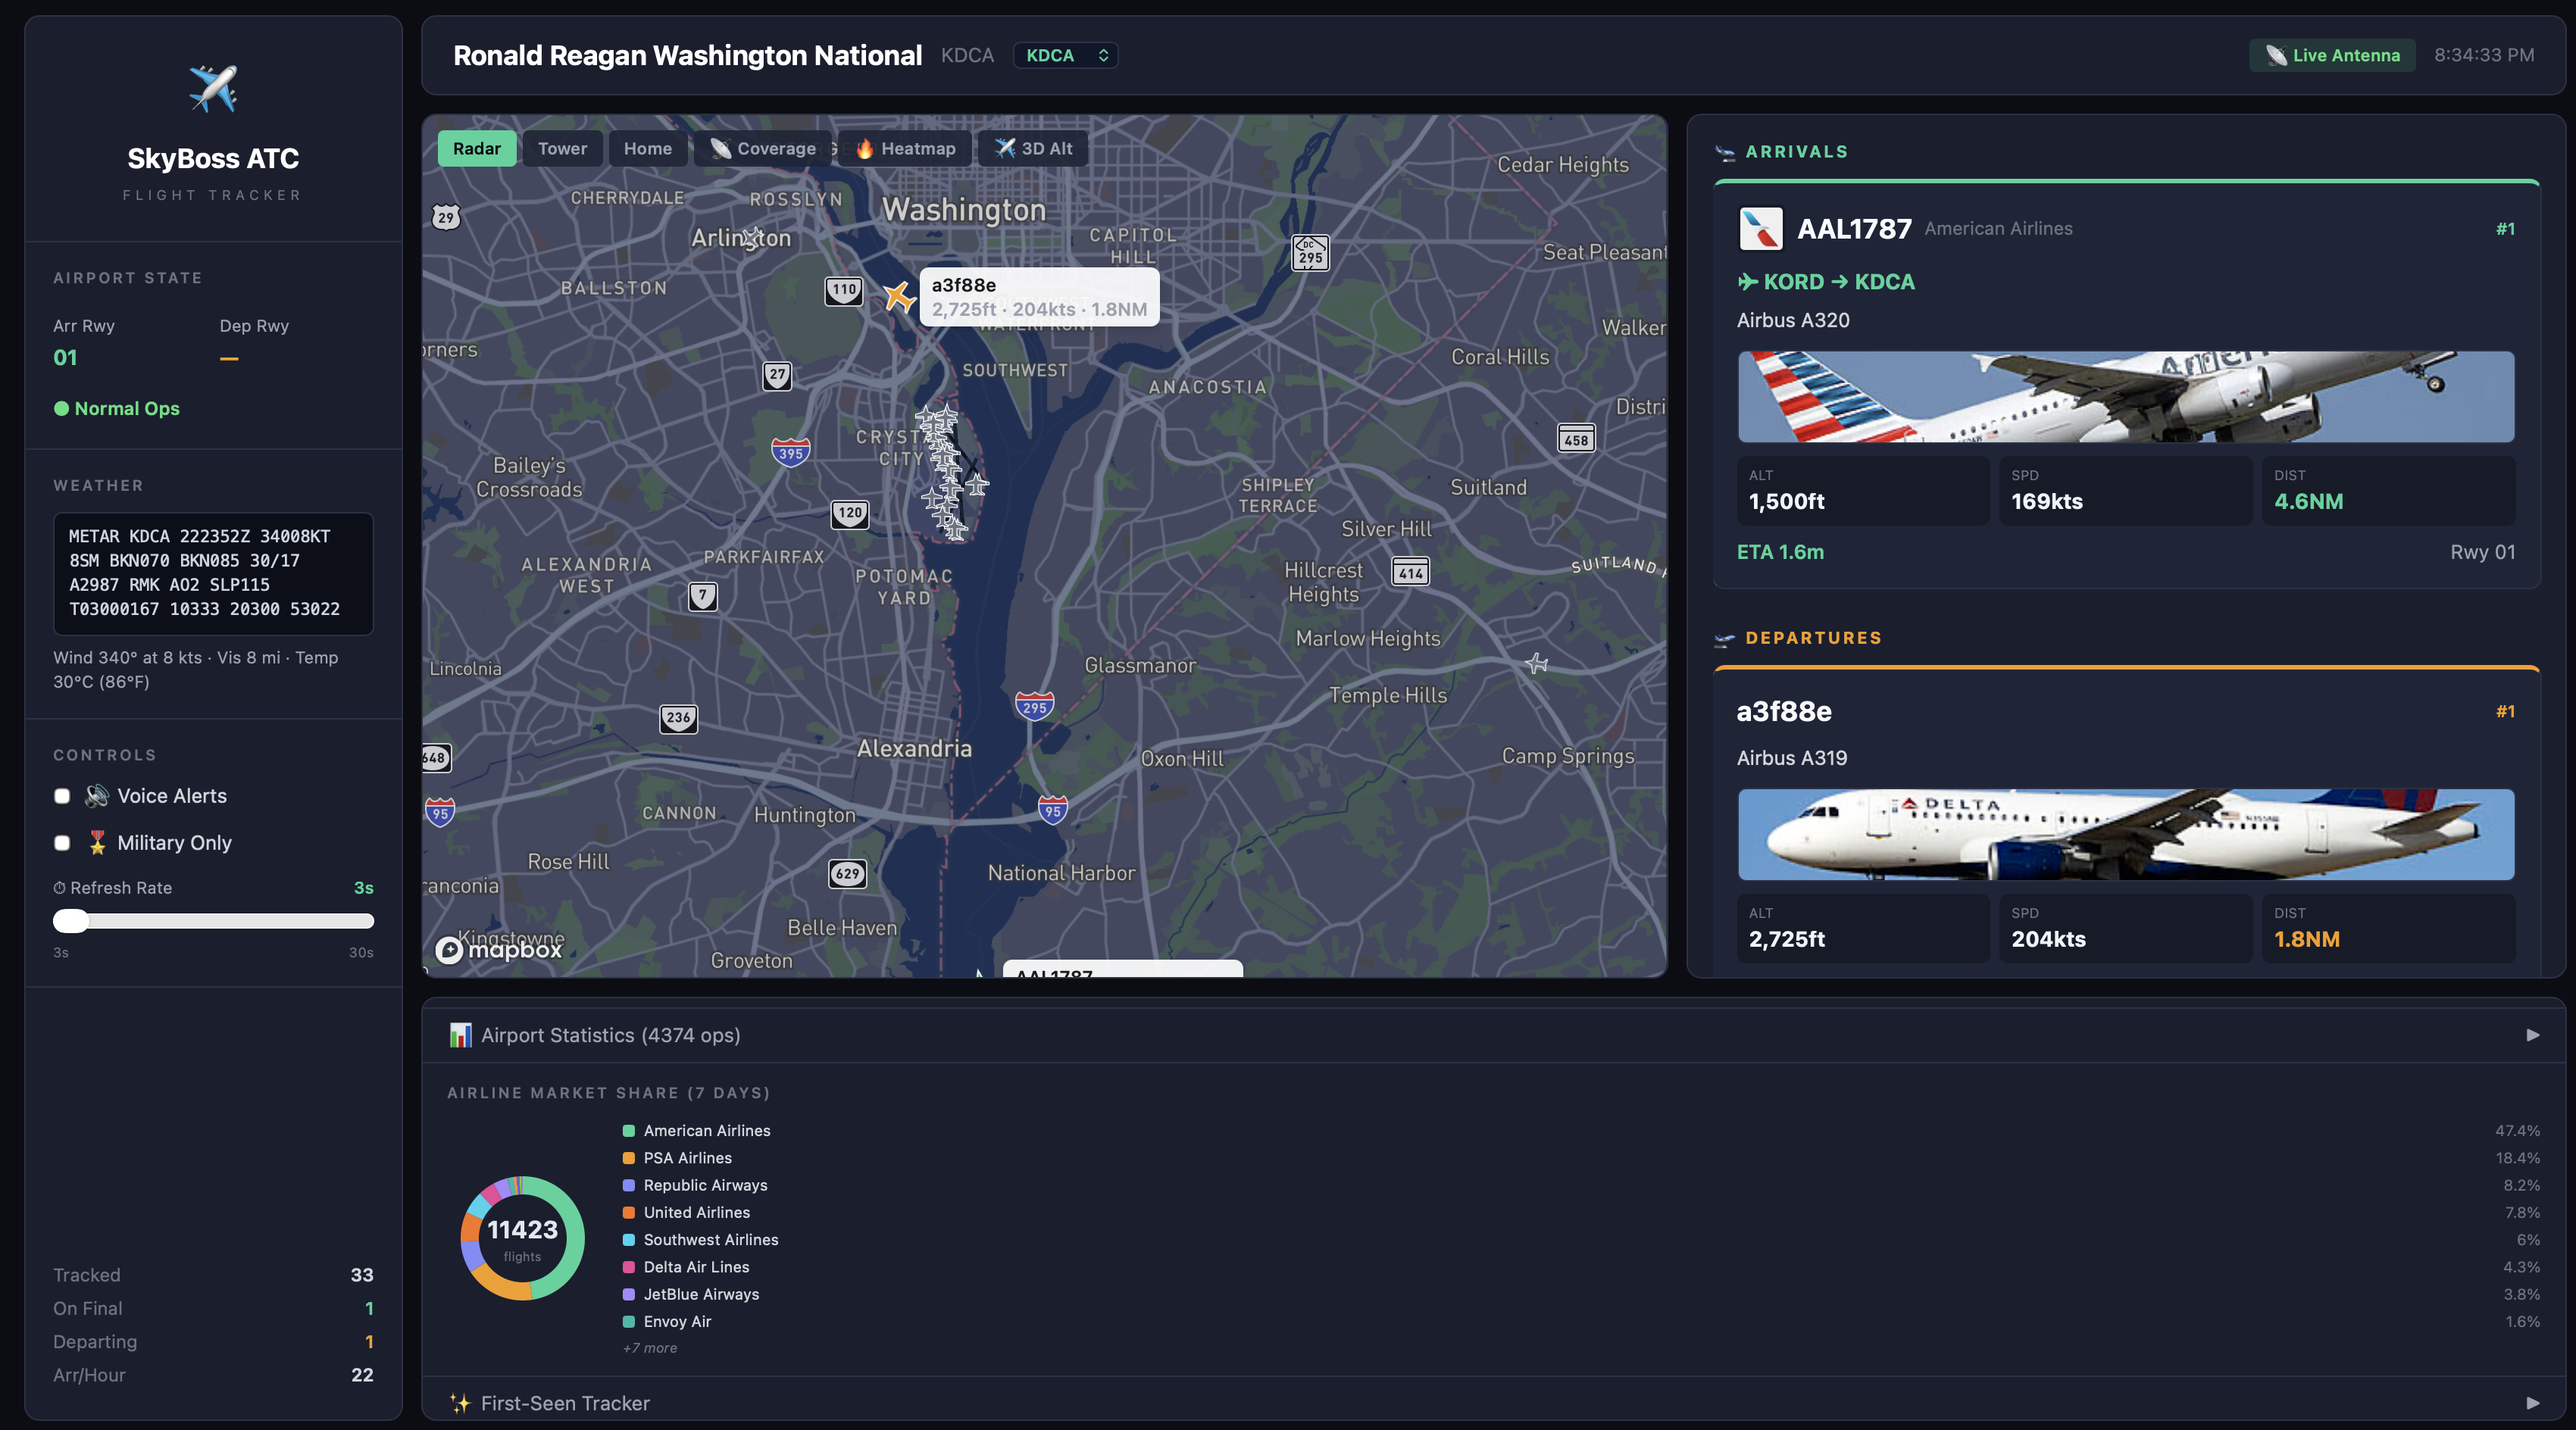Viewport: 2576px width, 1430px height.
Task: Click the First-Seen Tracker header text
Action: pos(565,1403)
